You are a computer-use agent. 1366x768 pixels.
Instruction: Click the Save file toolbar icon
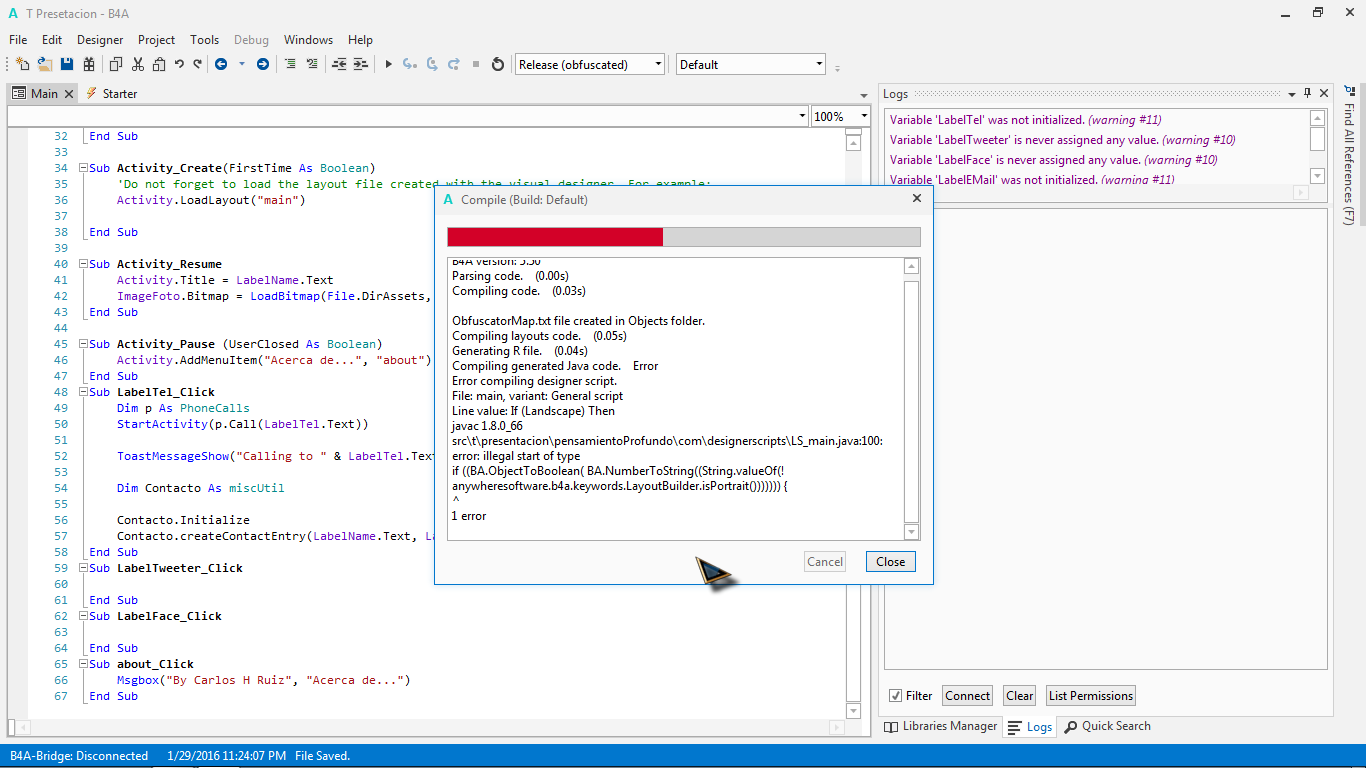tap(67, 64)
